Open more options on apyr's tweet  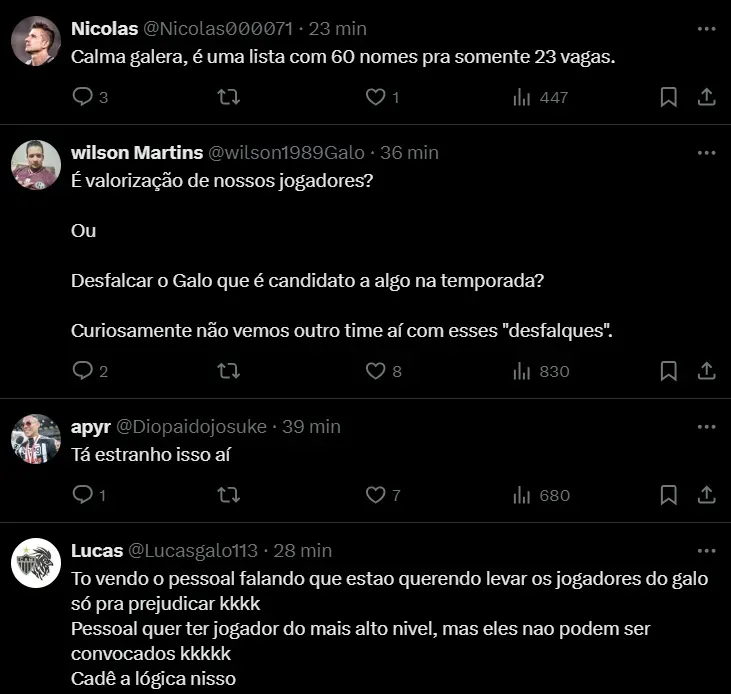point(706,427)
